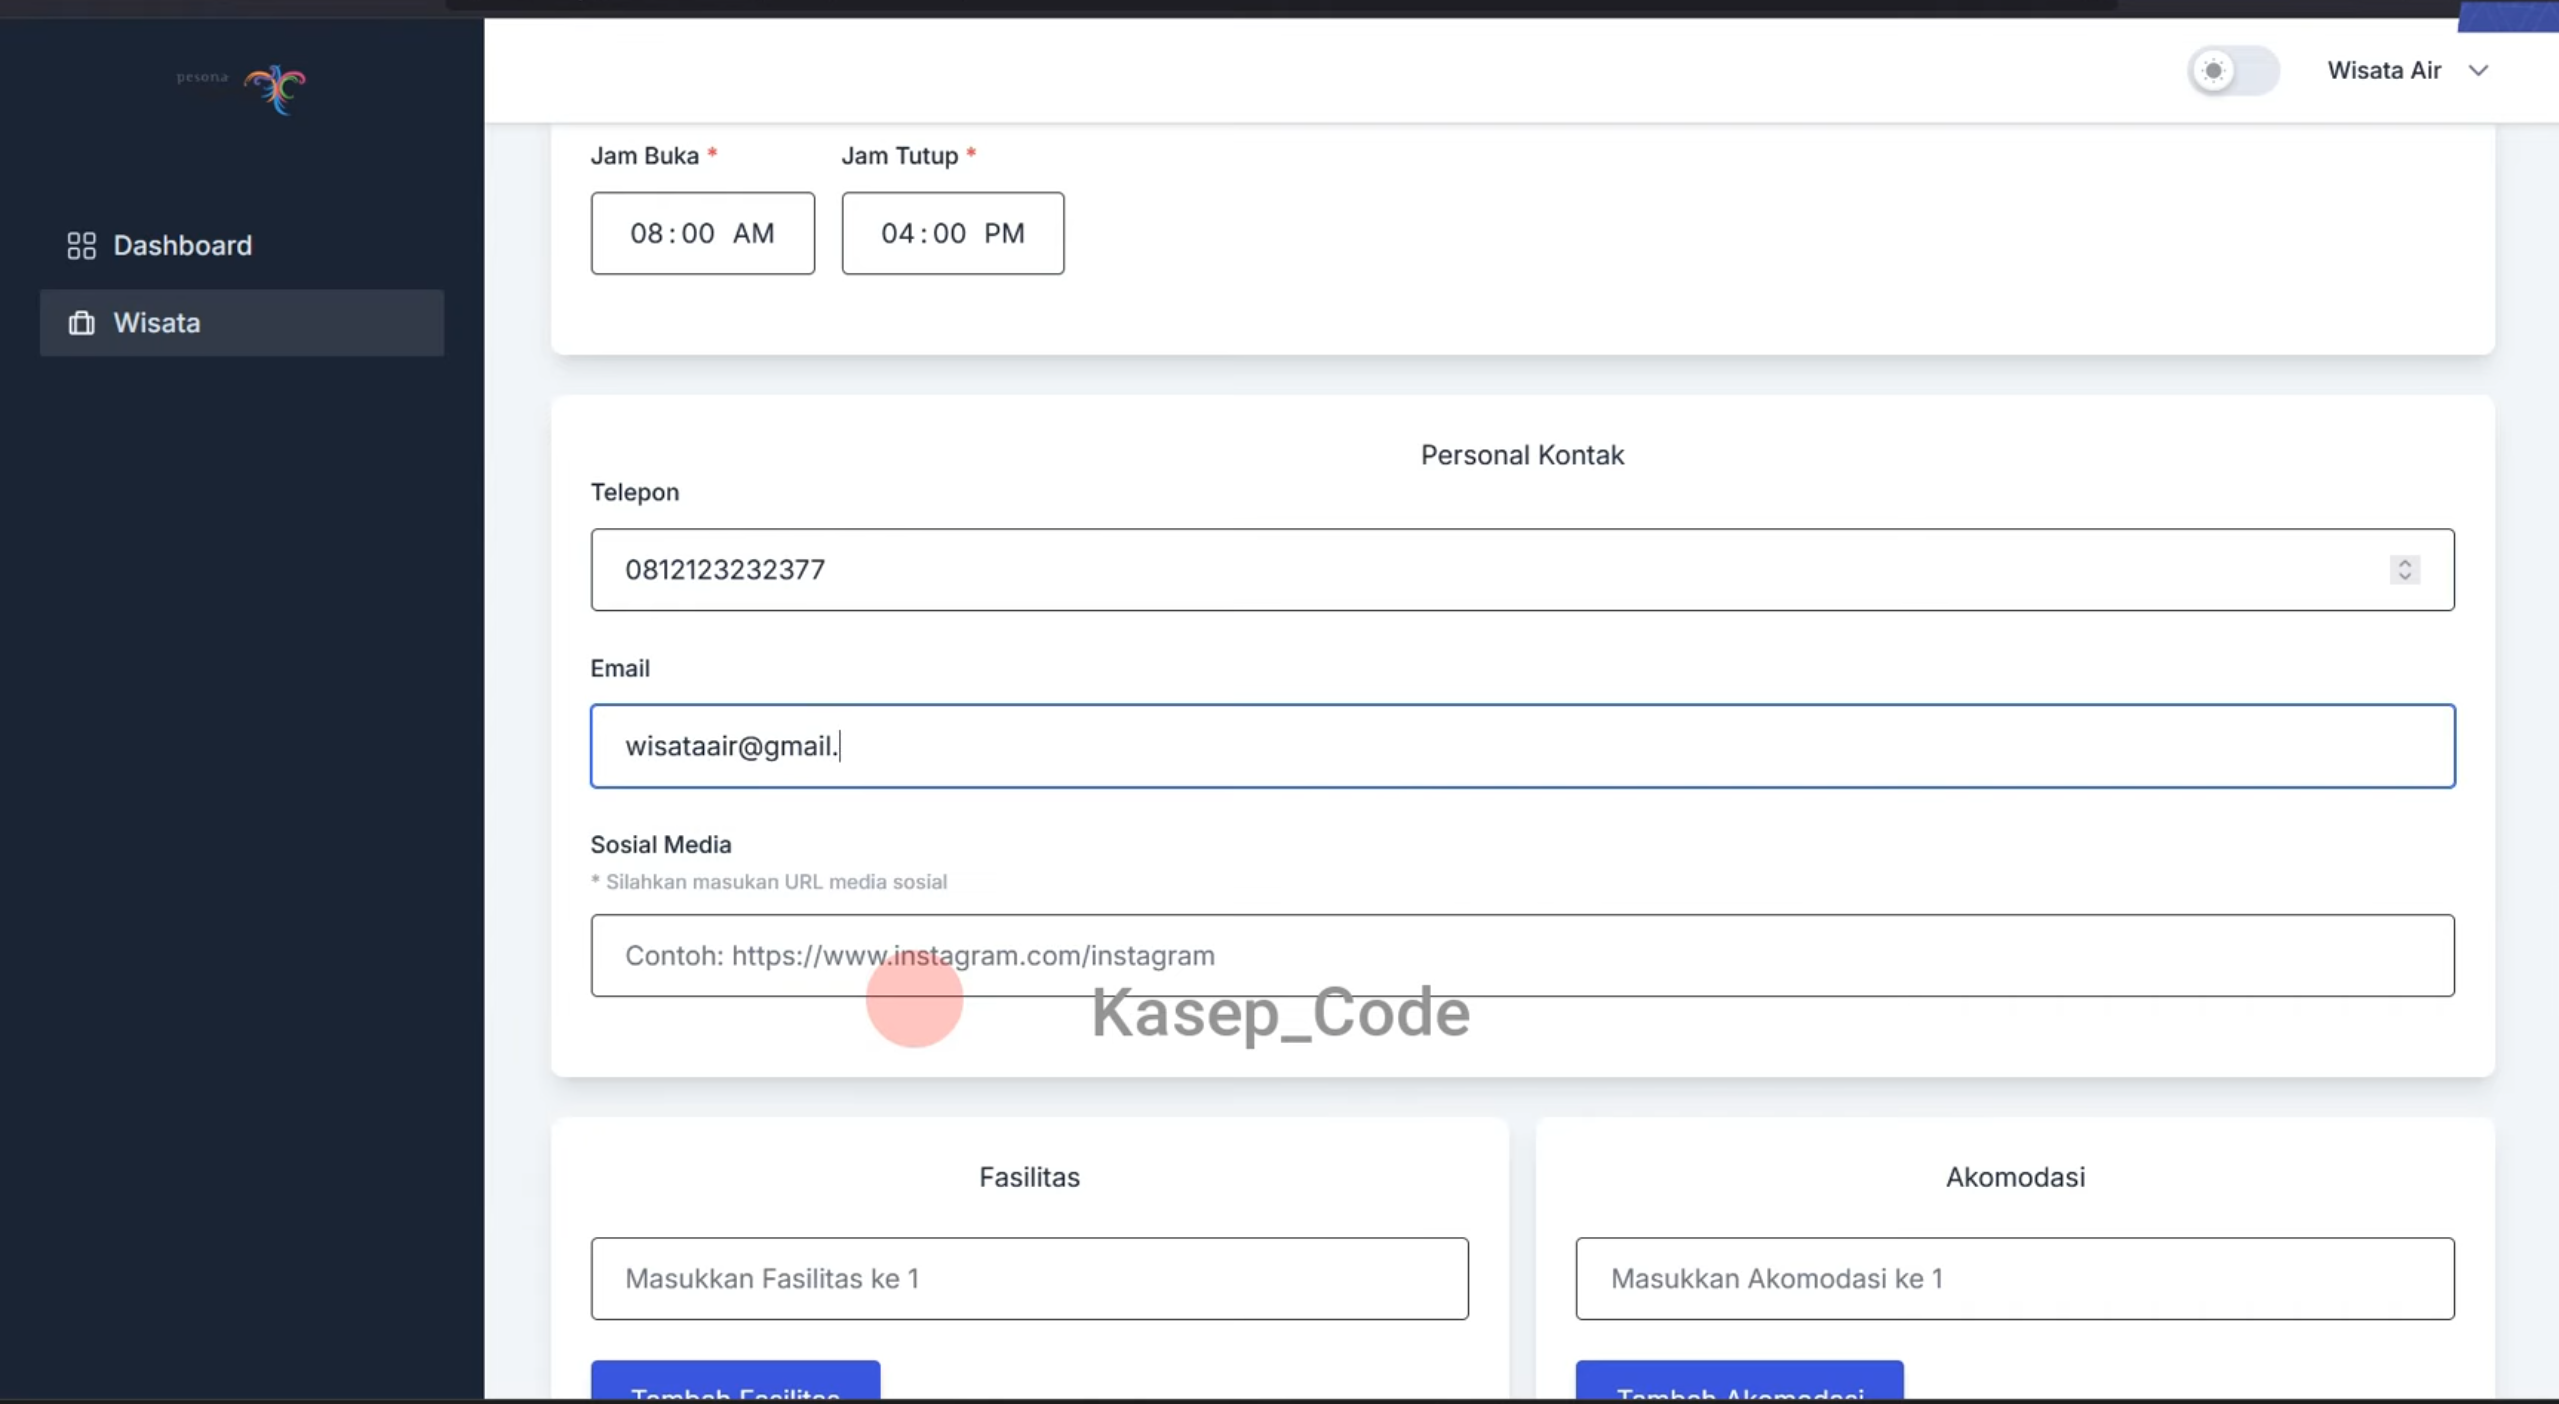The width and height of the screenshot is (2559, 1404).
Task: Click the Fasilitas section heading
Action: coord(1029,1177)
